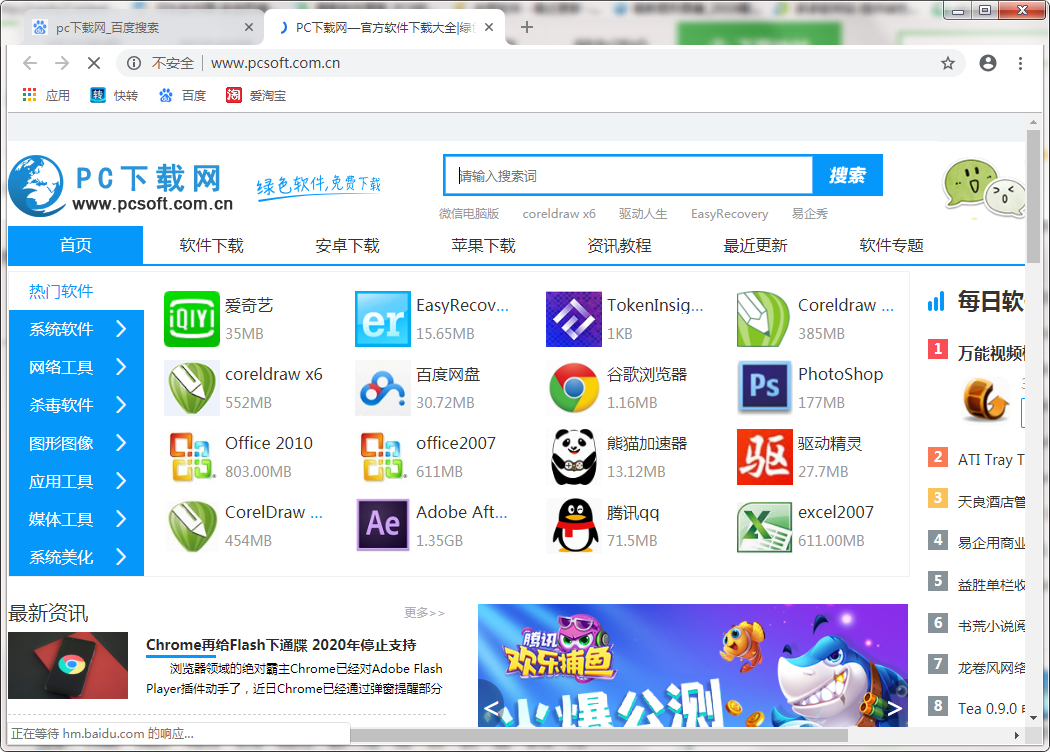Viewport: 1050px width, 752px height.
Task: Click the EasyRecovery hot search link
Action: pos(729,214)
